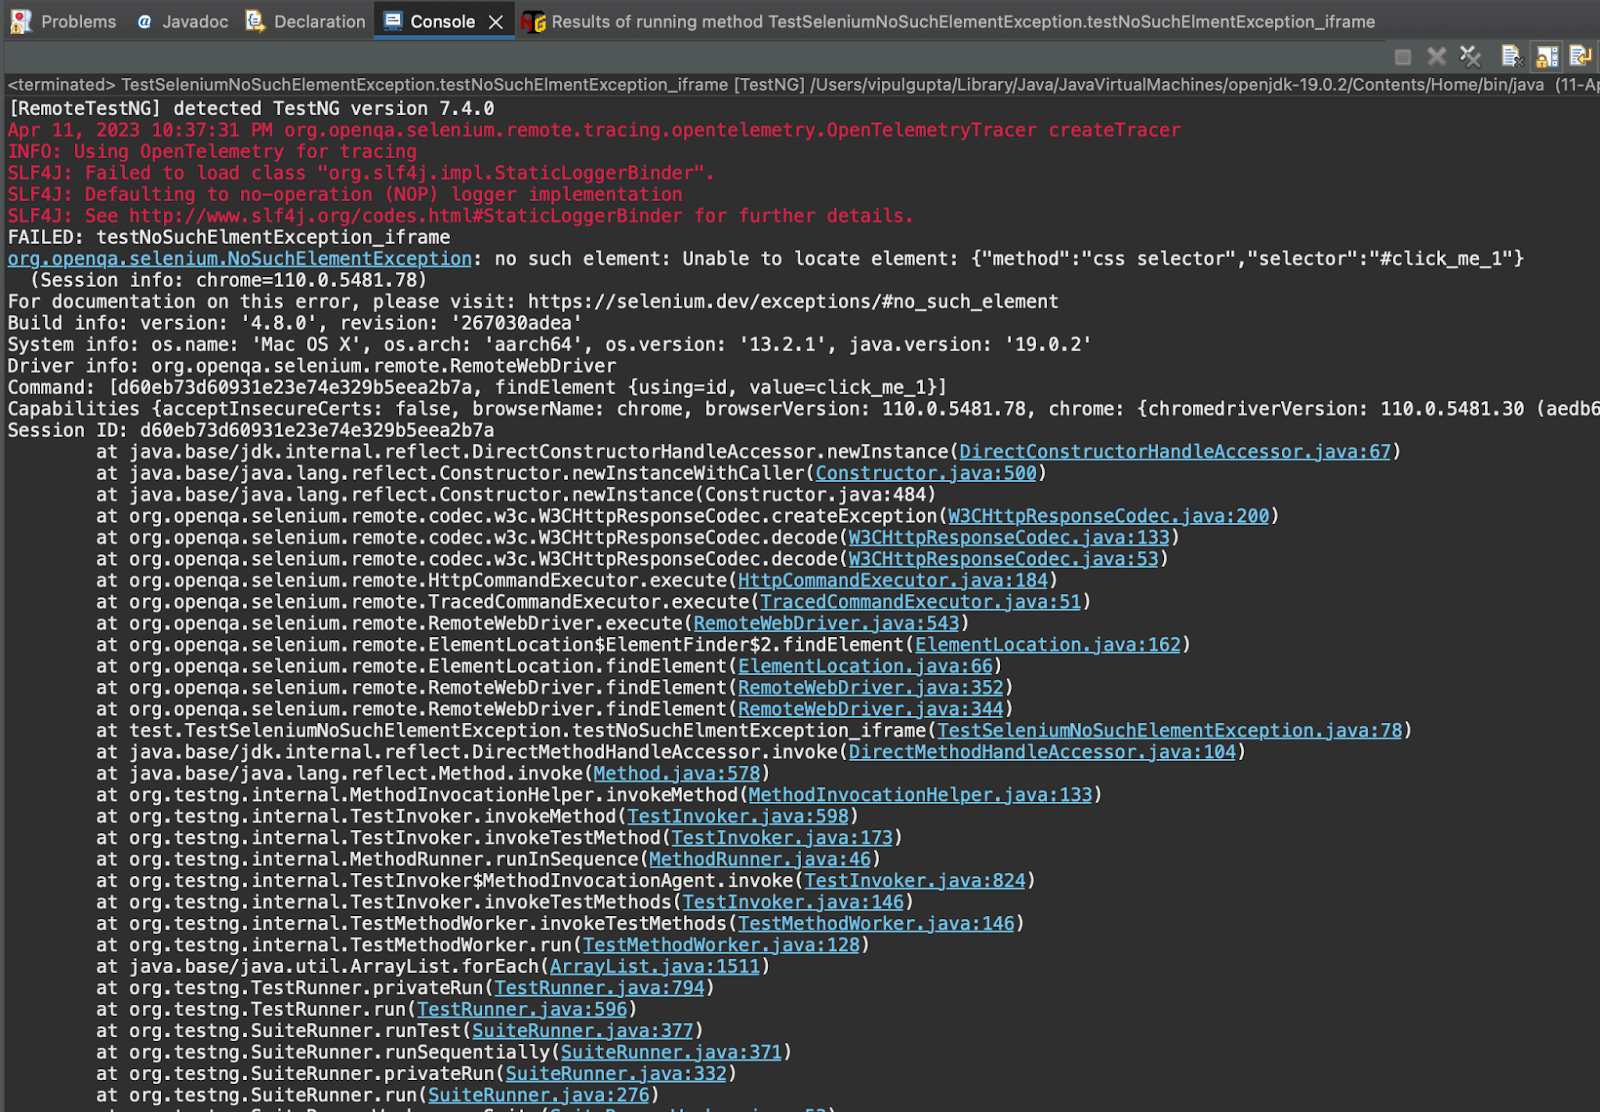Open RemoteWebDriver.java:543 link

coord(826,624)
